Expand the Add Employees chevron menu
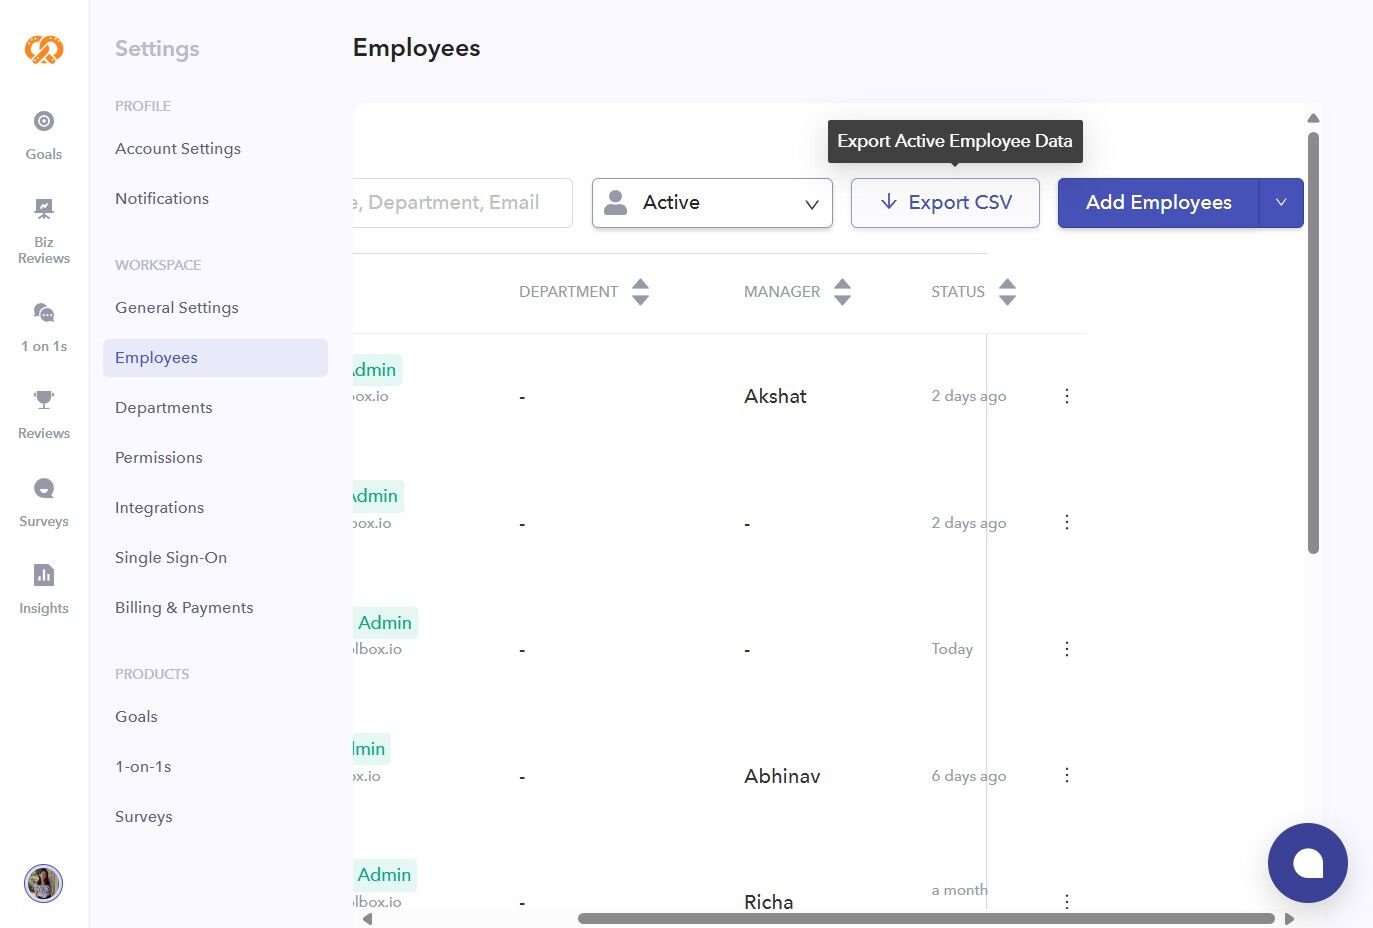 [1281, 202]
